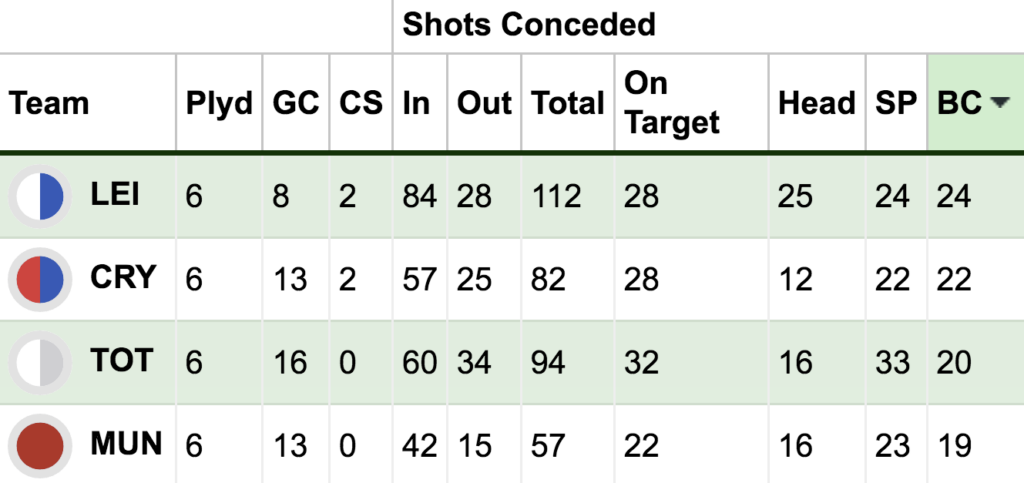This screenshot has height=483, width=1024.
Task: Click the SP column header
Action: tap(896, 104)
